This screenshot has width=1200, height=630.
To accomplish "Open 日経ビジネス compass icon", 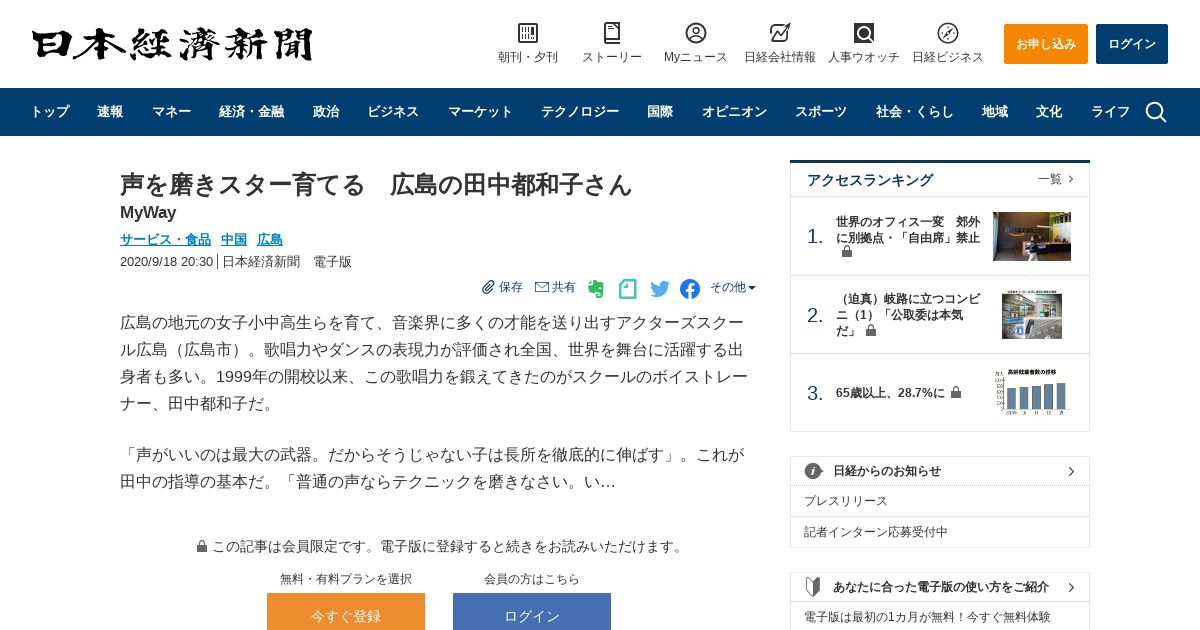I will pos(948,33).
